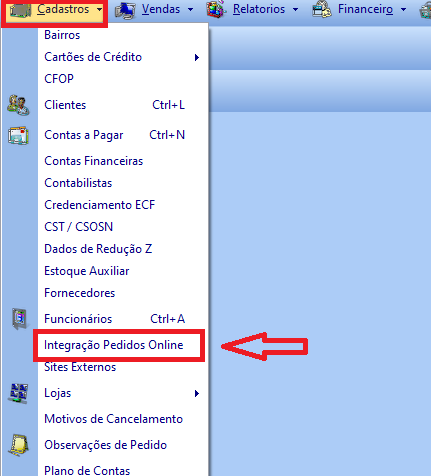Select the Contabilistas menu item
The height and width of the screenshot is (476, 431).
tap(78, 183)
